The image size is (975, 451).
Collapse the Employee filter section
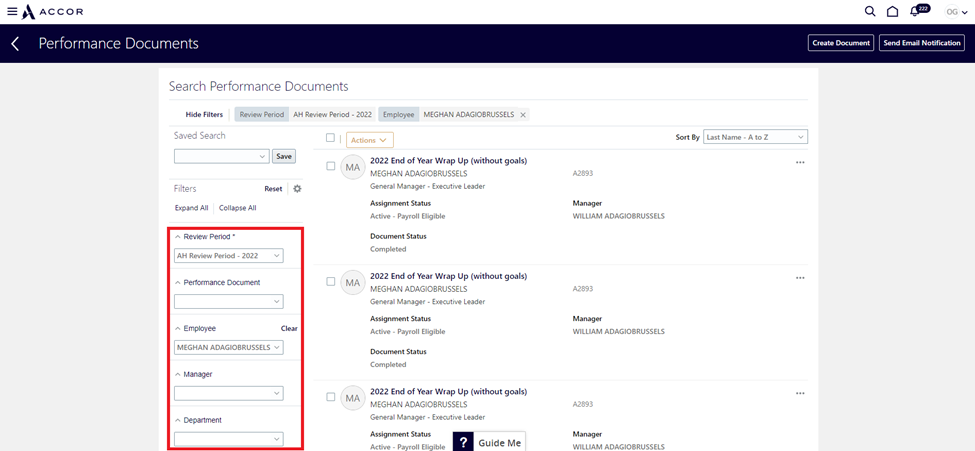(178, 328)
